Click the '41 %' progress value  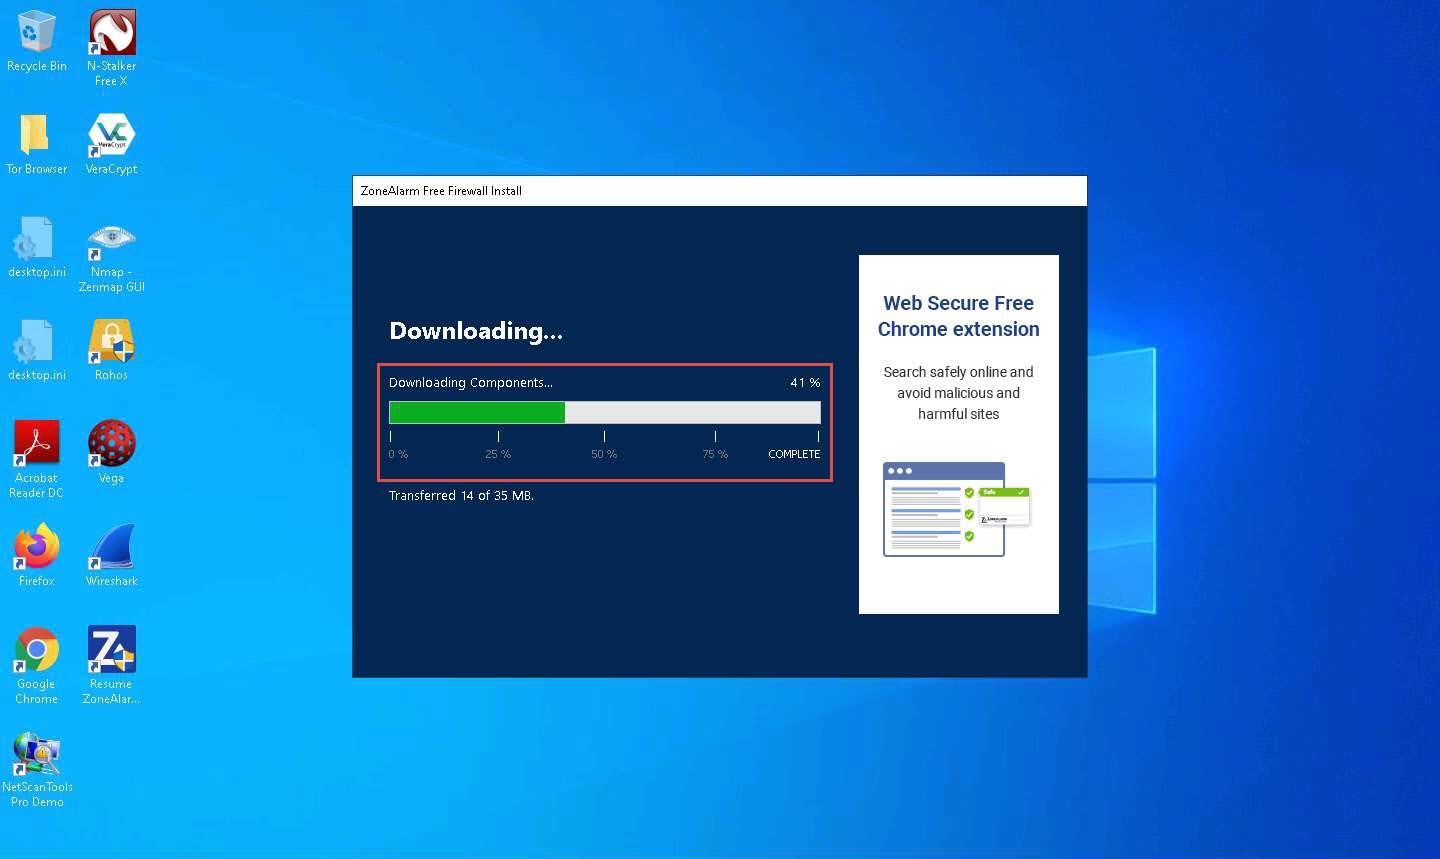pyautogui.click(x=805, y=383)
